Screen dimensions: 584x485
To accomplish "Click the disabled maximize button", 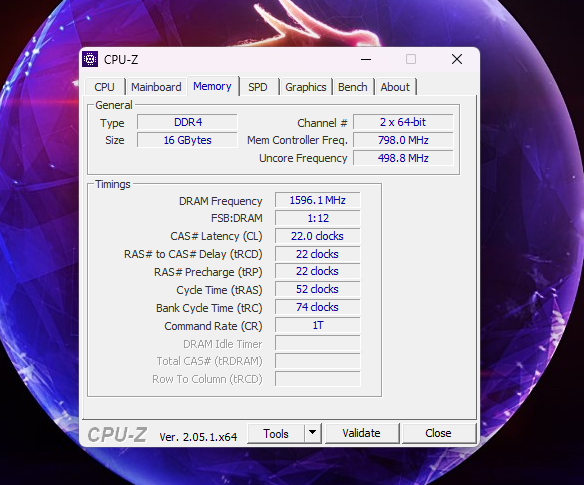I will pos(411,59).
